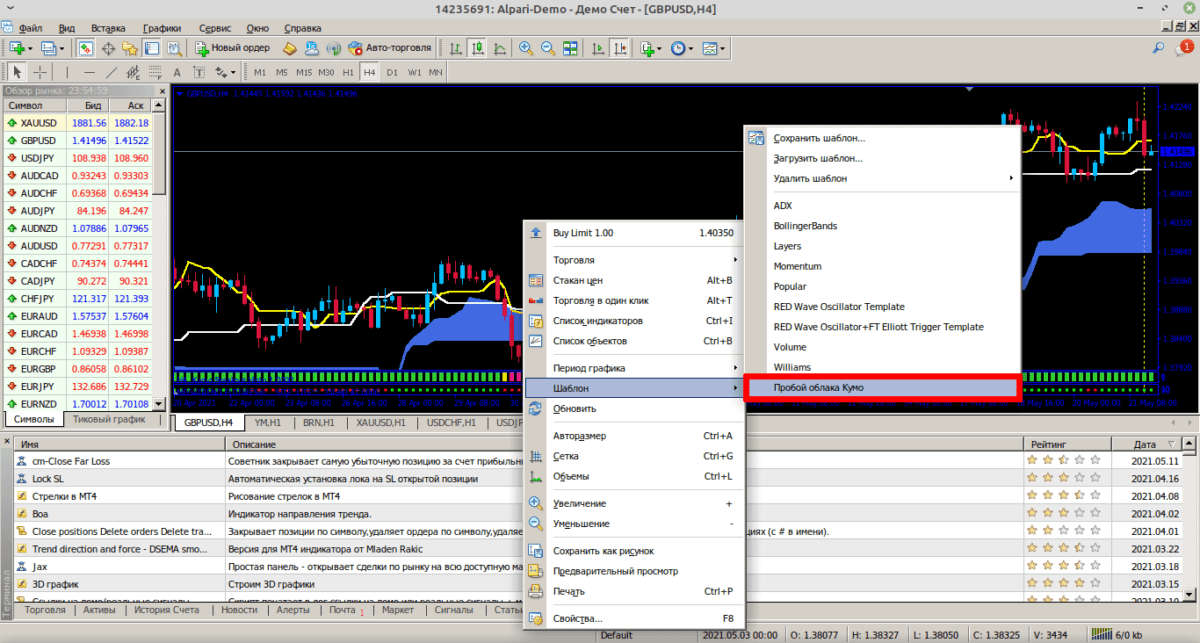1200x643 pixels.
Task: Switch to the XAUUSD,H1 chart tab
Action: pyautogui.click(x=381, y=423)
